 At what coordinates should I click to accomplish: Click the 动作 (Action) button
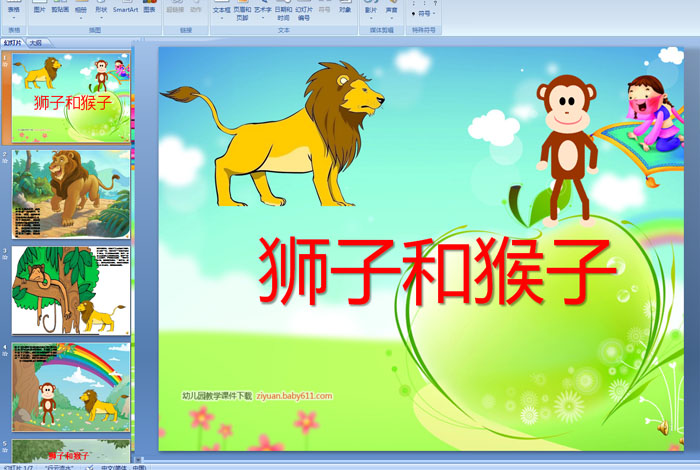click(196, 8)
